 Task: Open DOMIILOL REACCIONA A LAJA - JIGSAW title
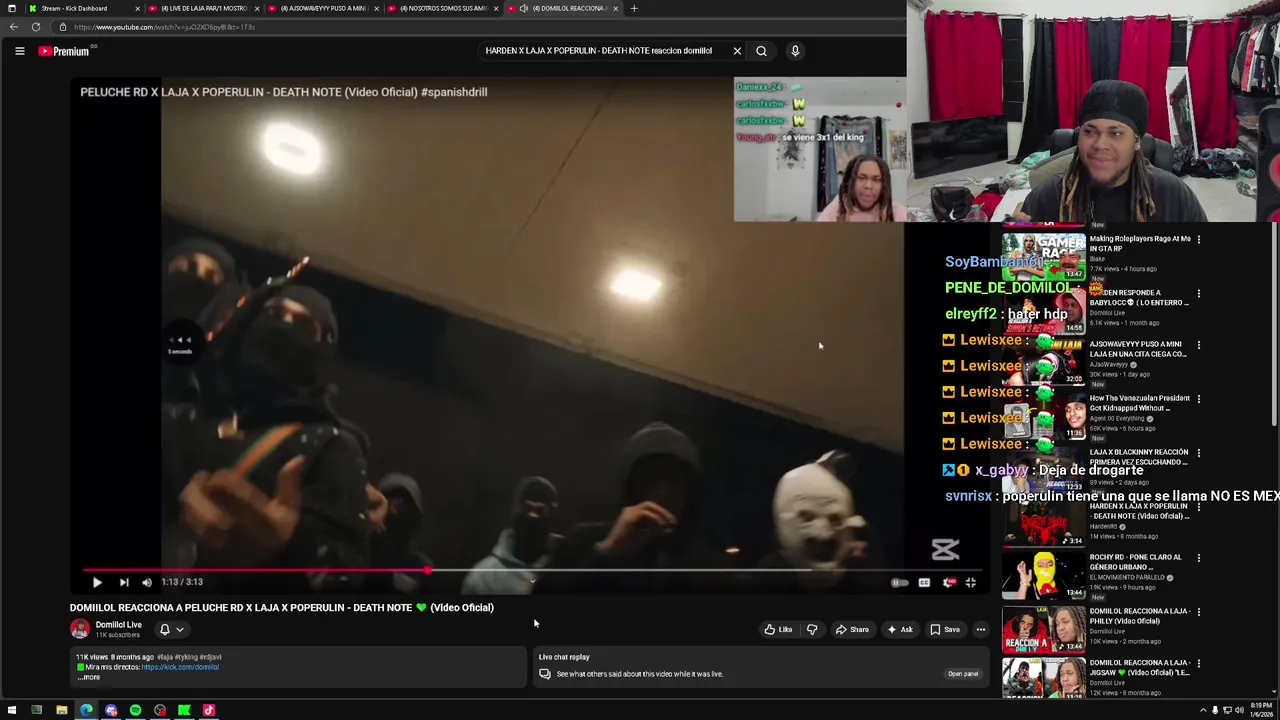(x=1139, y=668)
